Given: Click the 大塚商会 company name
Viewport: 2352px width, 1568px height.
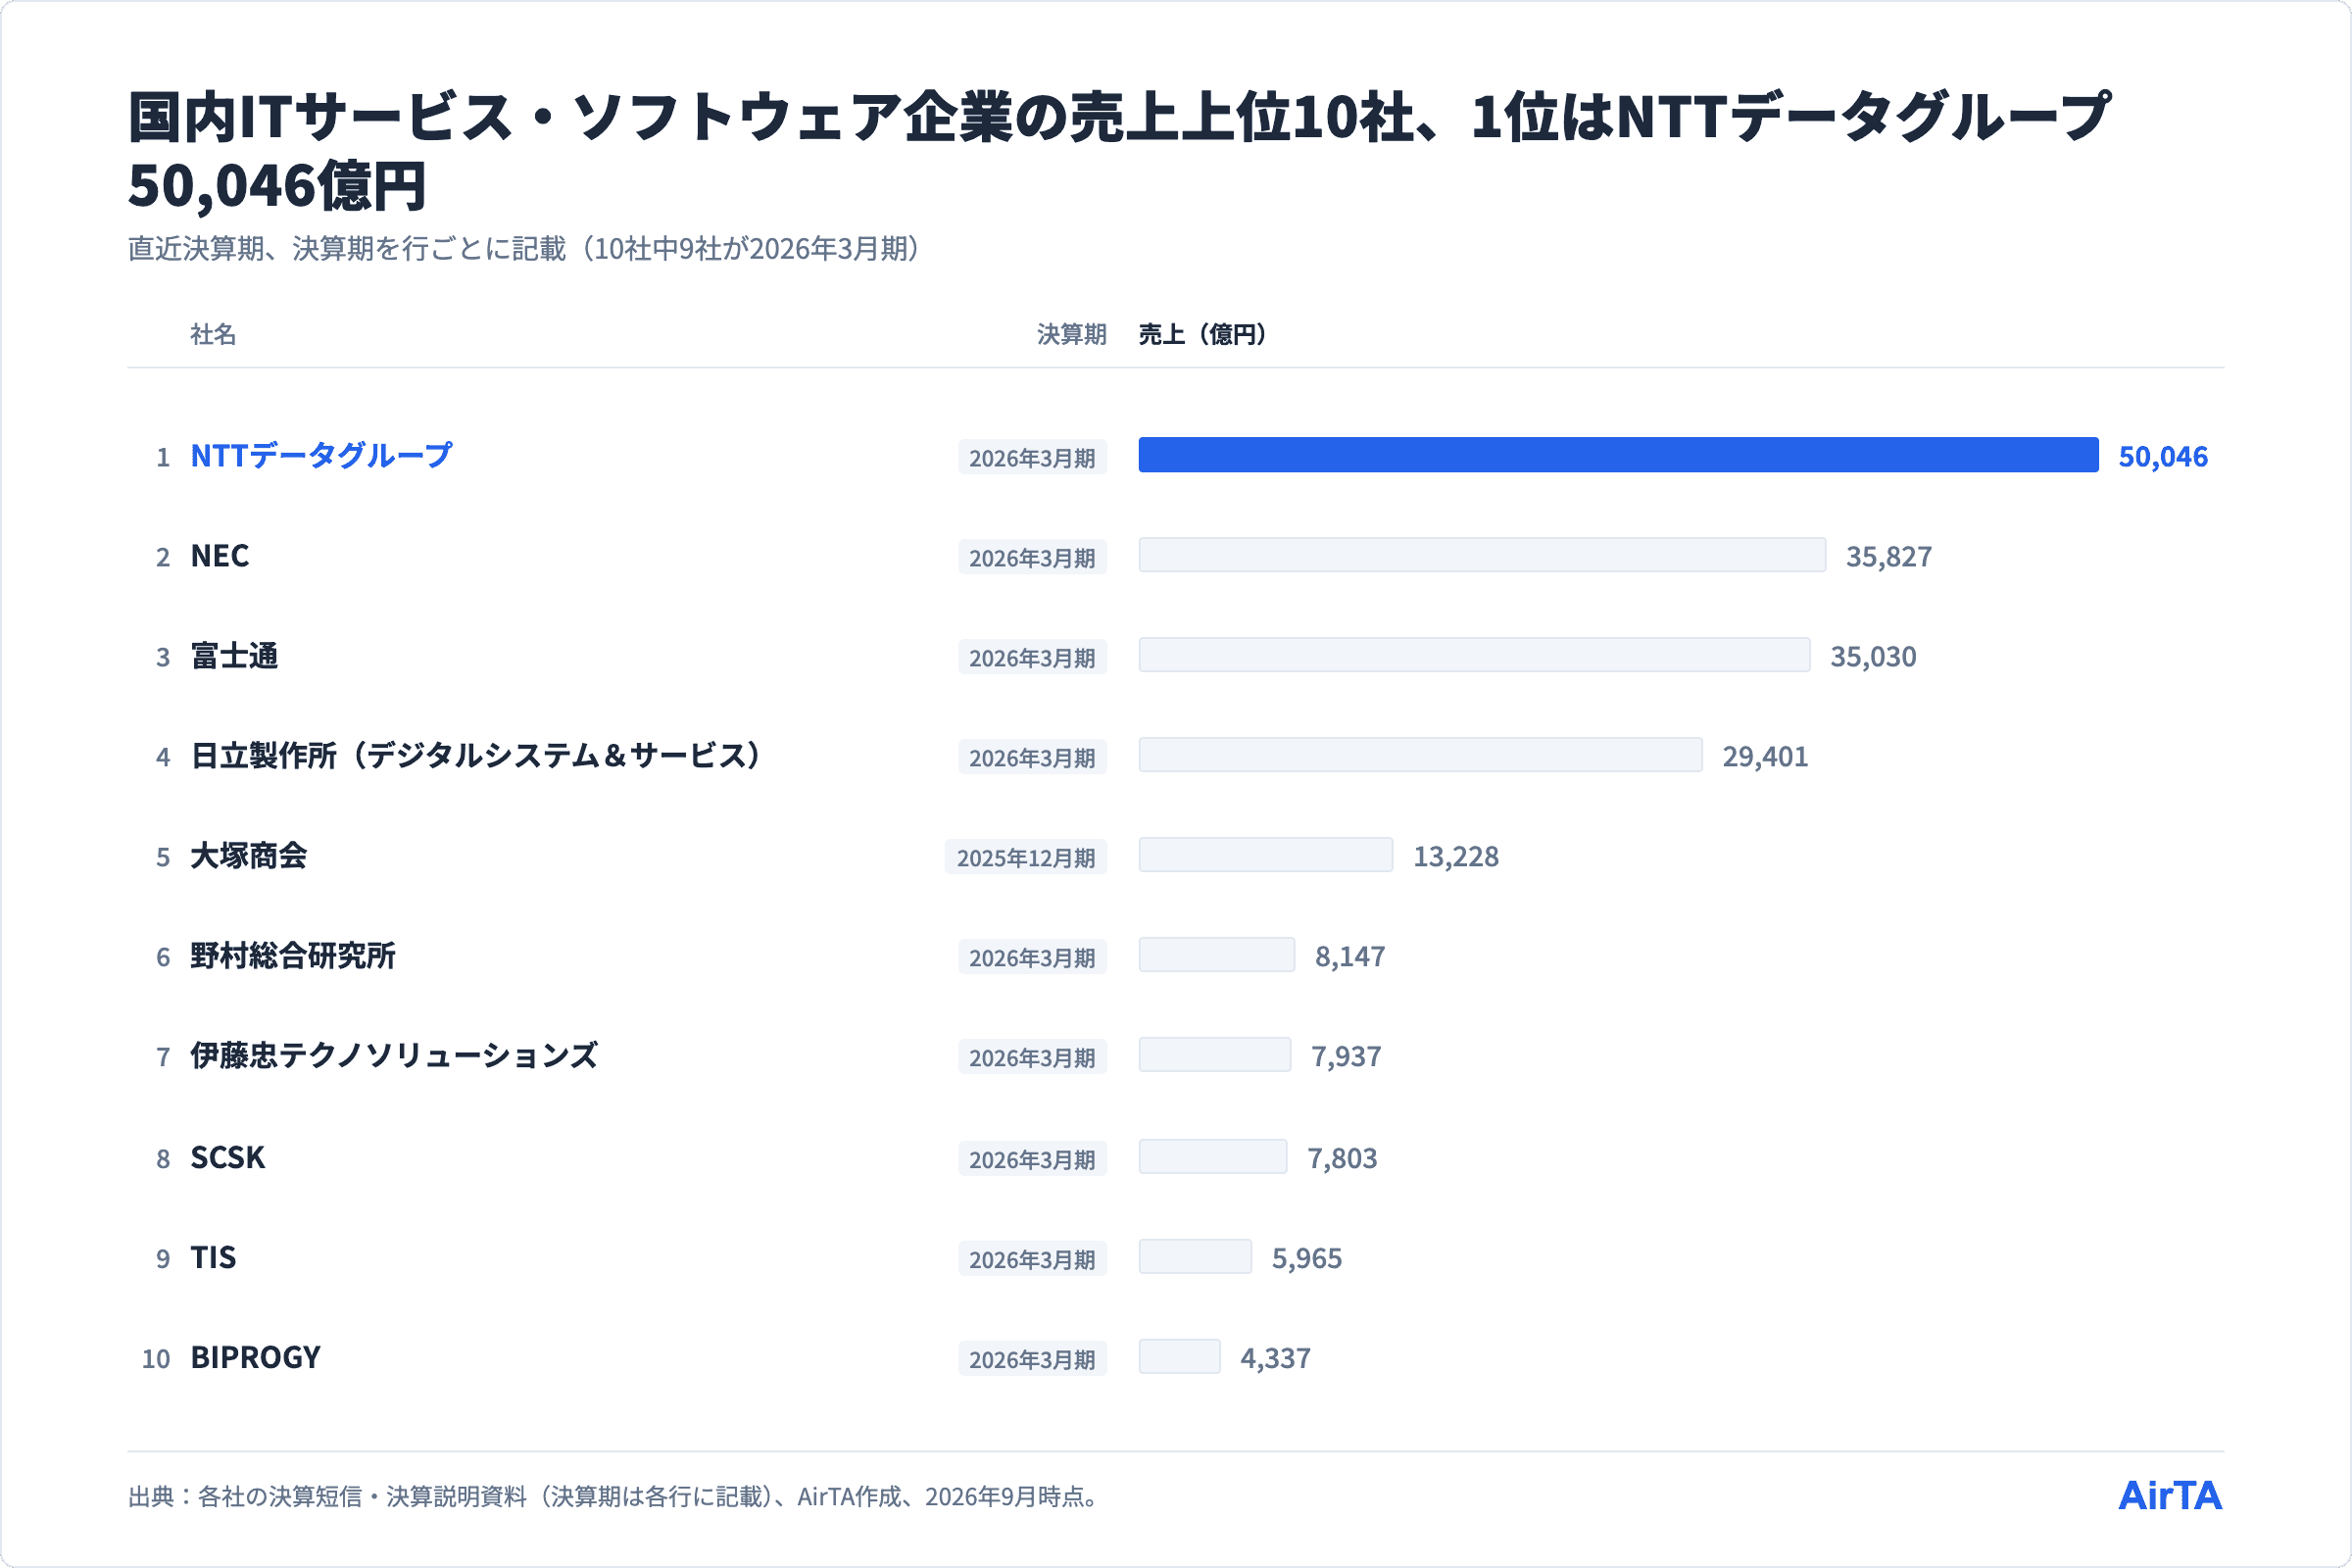Looking at the screenshot, I should (x=248, y=856).
